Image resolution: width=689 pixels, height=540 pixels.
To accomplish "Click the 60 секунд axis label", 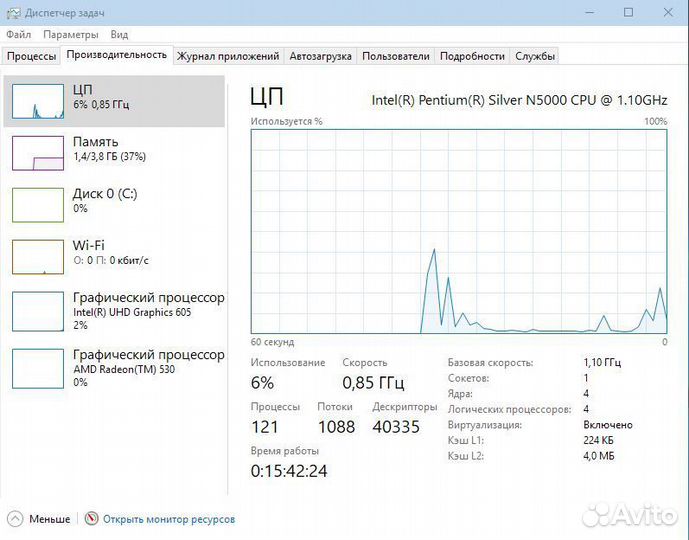I will 272,342.
